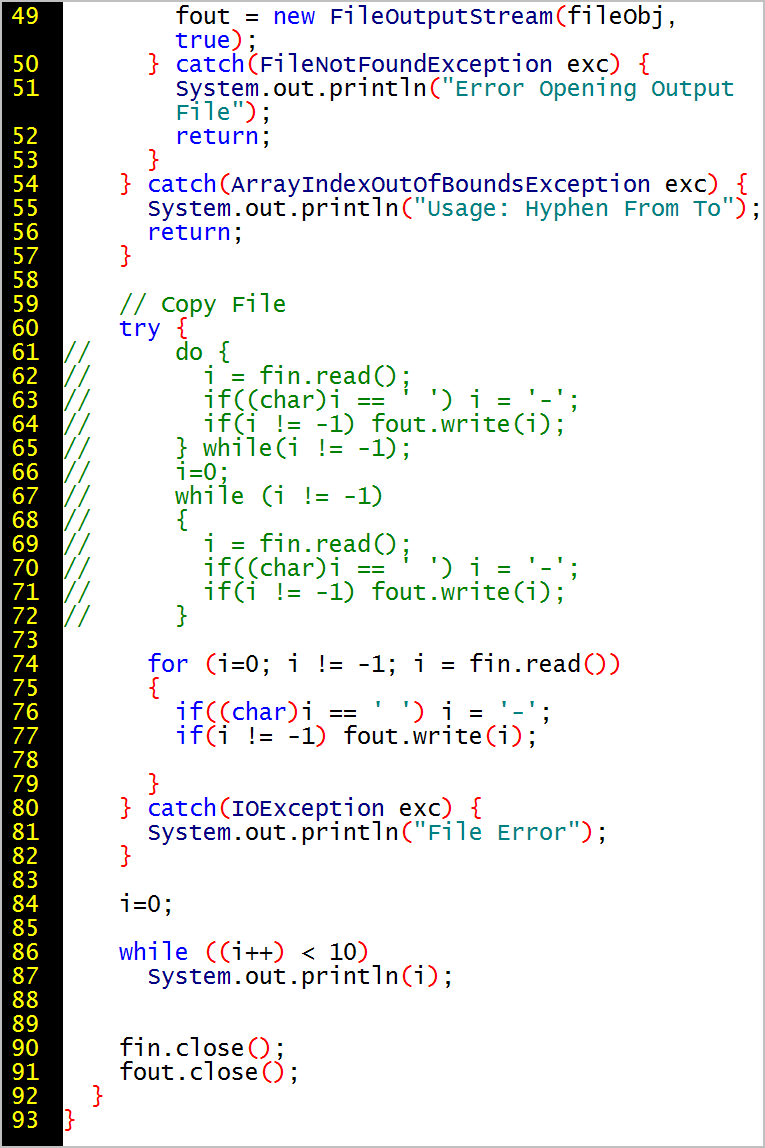Click line number 86 in the gutter
The image size is (765, 1148).
25,952
